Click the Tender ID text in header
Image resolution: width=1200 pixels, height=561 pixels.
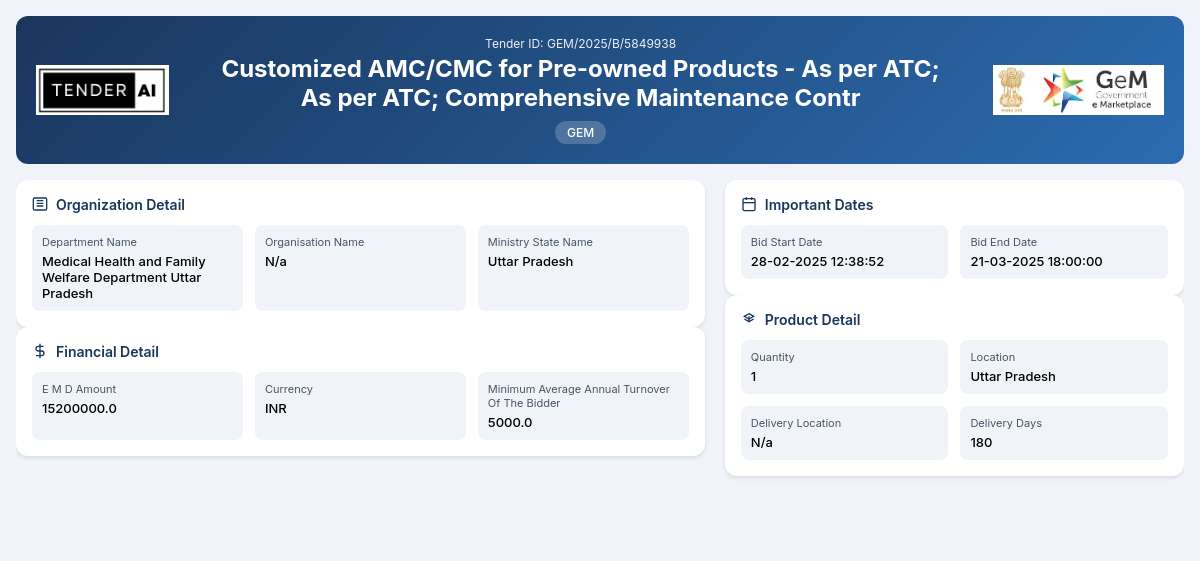coord(580,43)
